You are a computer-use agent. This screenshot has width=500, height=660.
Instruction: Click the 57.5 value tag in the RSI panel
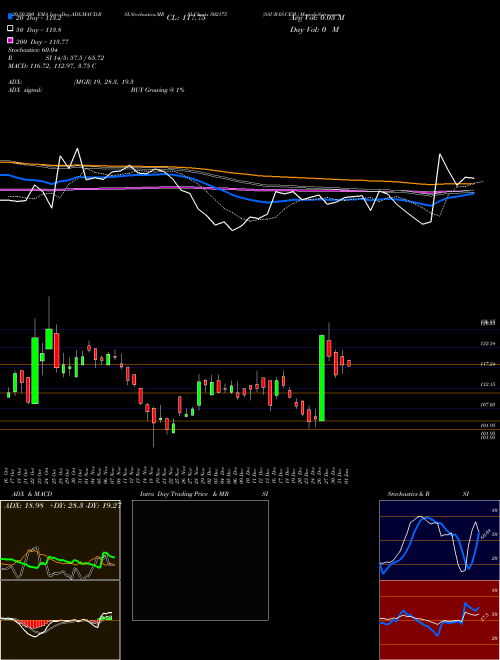click(x=485, y=617)
